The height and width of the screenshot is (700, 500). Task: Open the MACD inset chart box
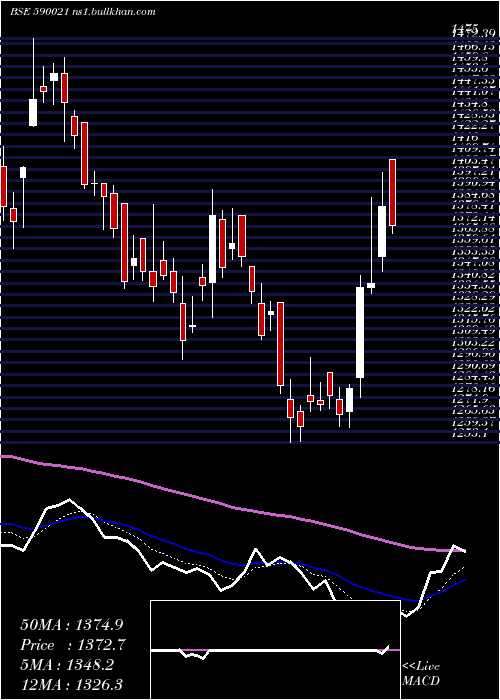pos(275,650)
